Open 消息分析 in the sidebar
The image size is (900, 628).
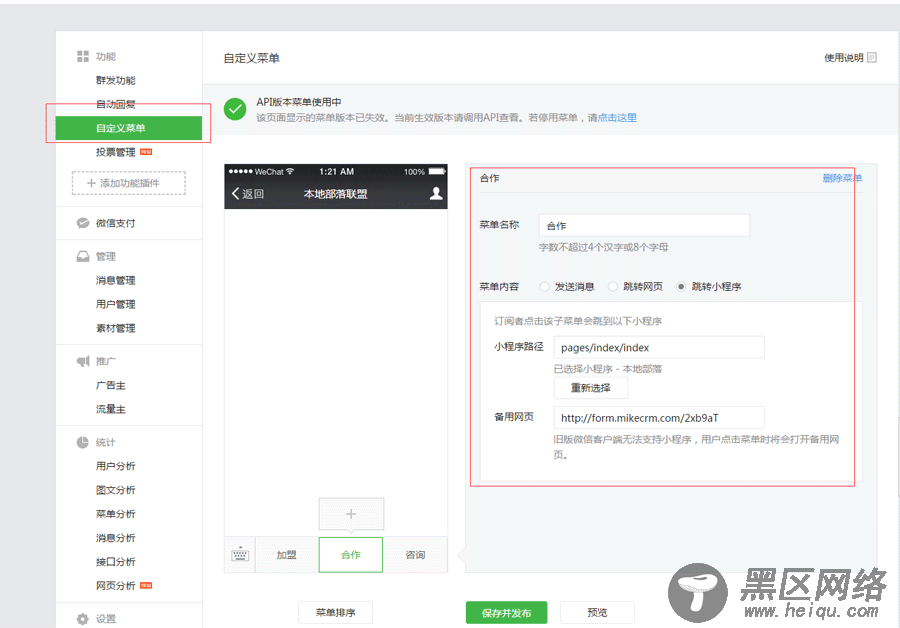point(115,538)
